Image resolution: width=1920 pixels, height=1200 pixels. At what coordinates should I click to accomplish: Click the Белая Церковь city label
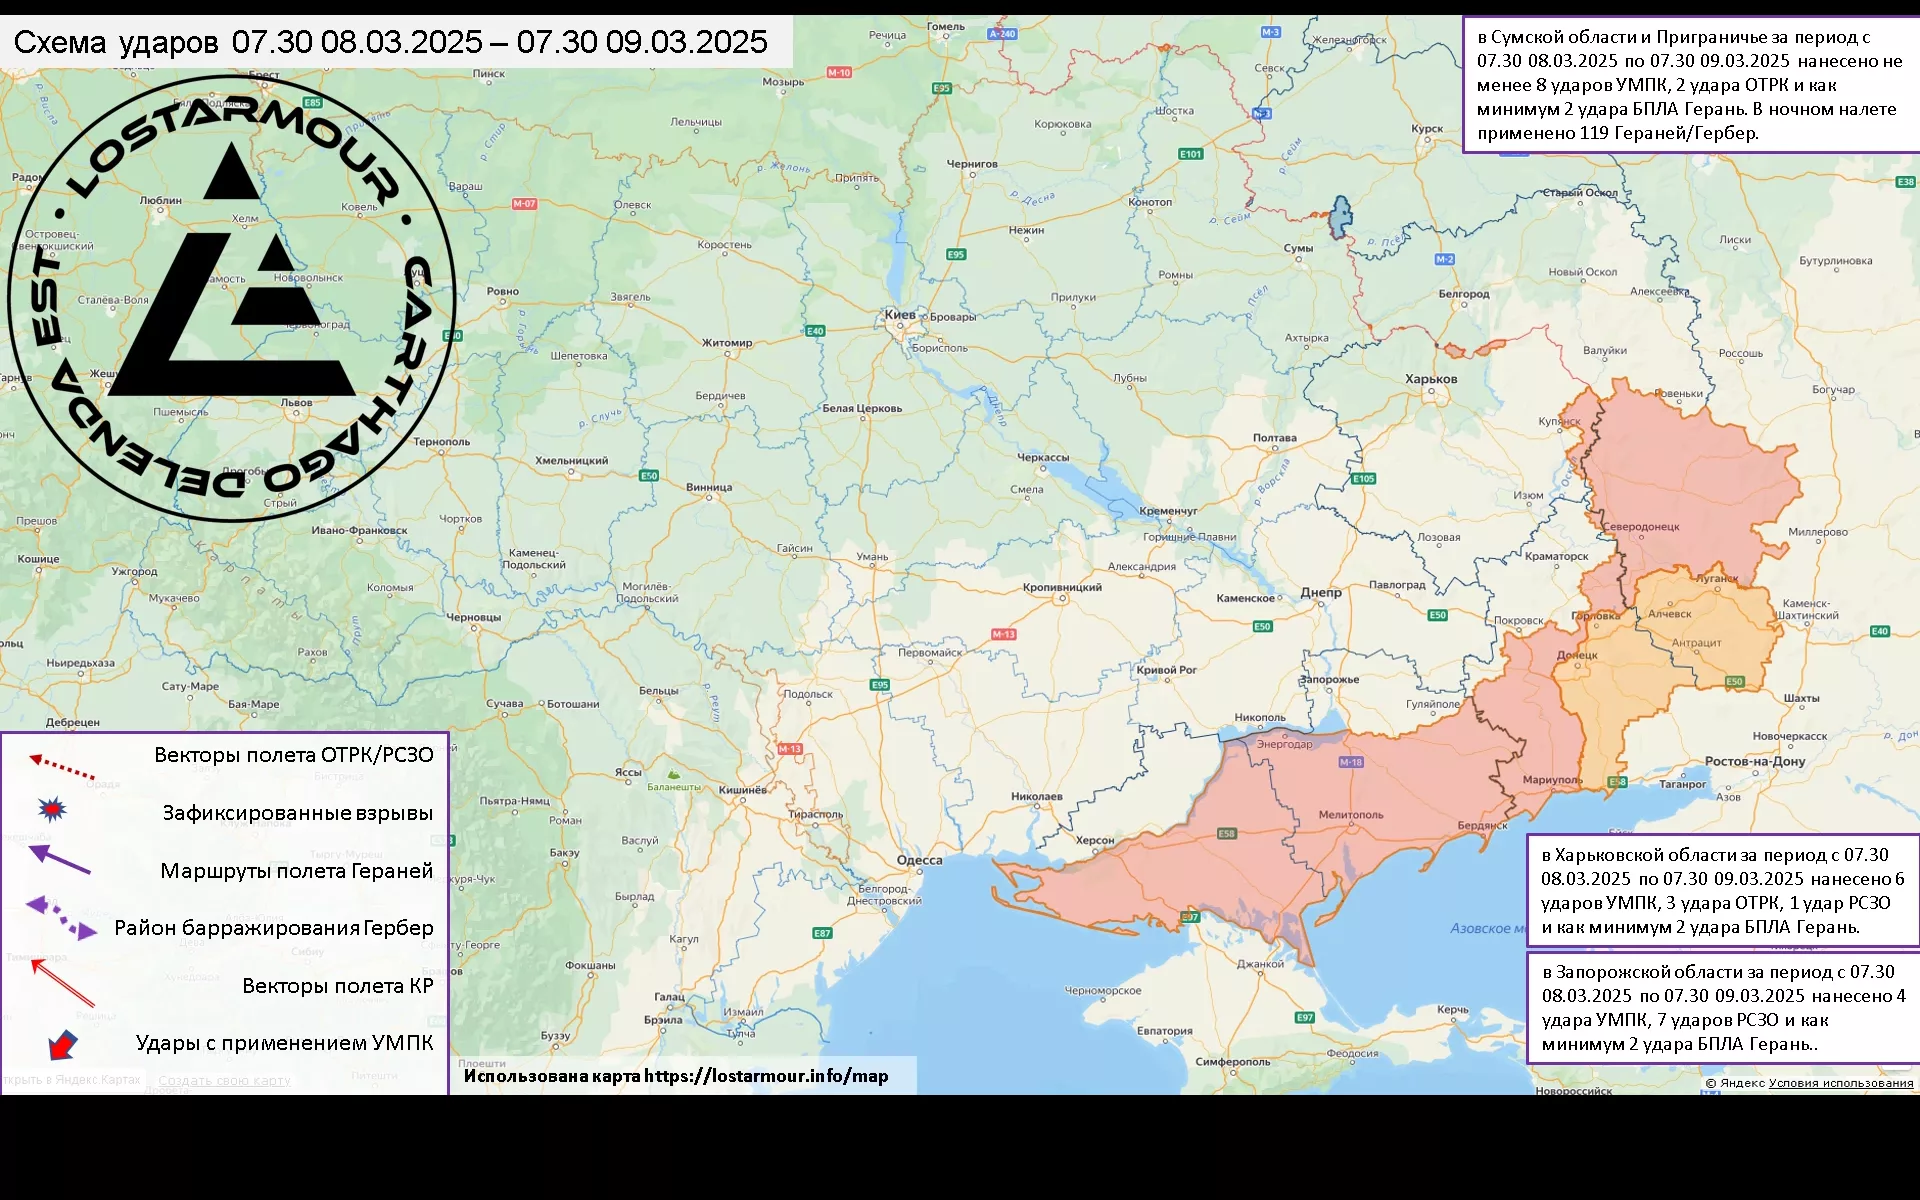(x=862, y=408)
